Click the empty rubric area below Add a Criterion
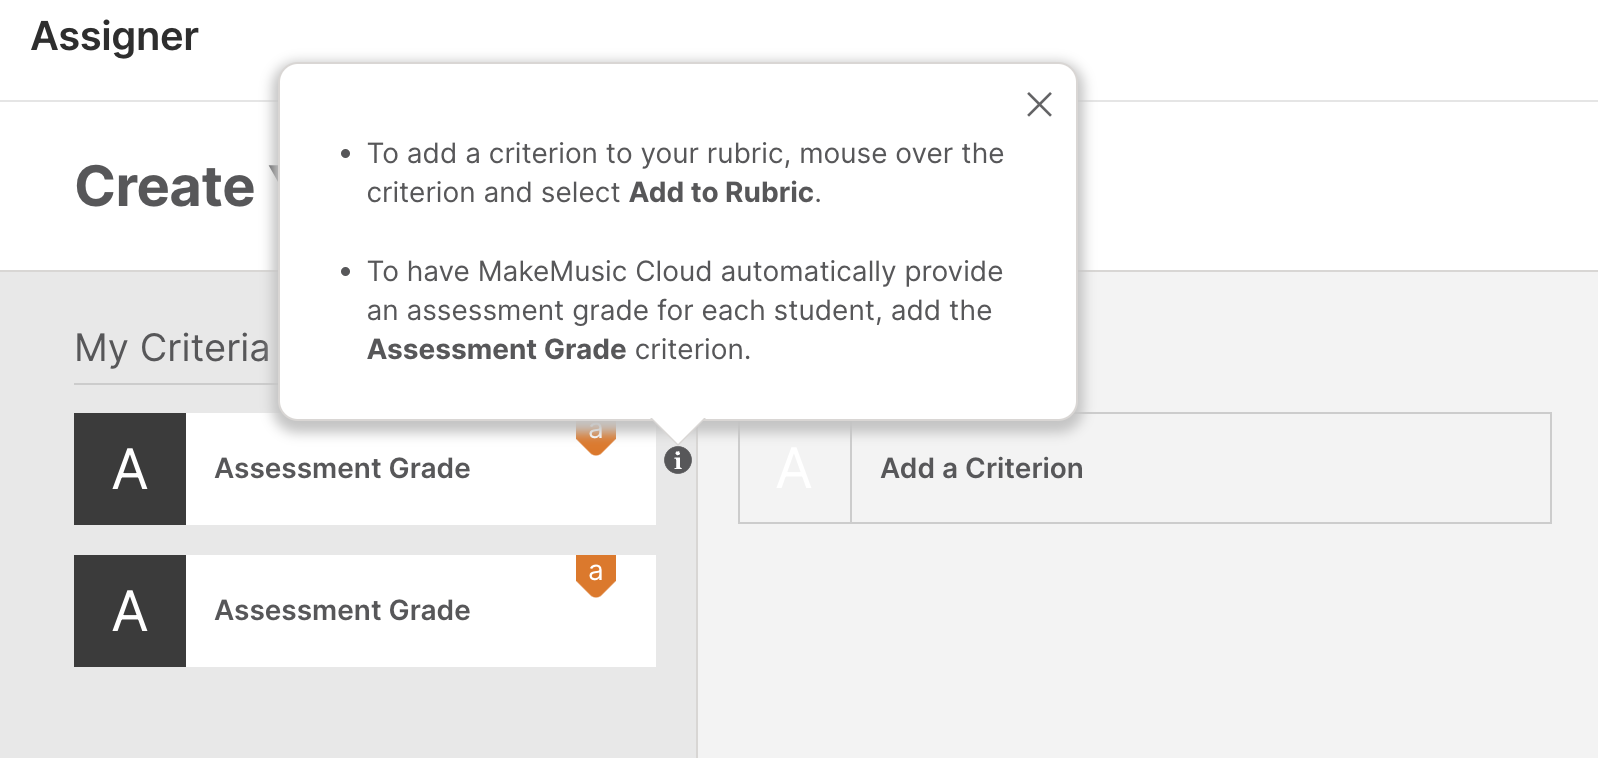This screenshot has width=1598, height=758. (x=1145, y=640)
